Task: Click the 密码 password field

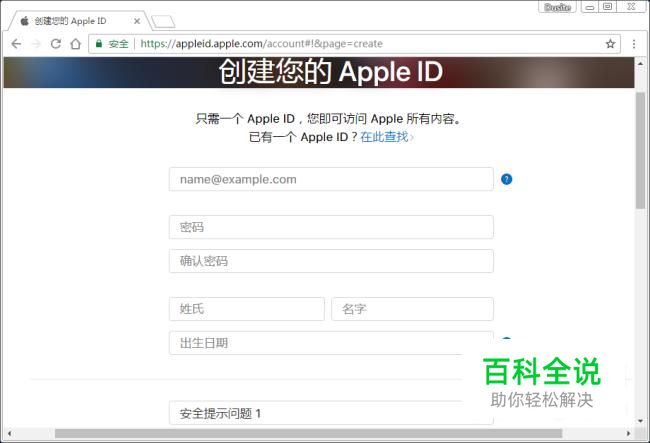Action: coord(331,227)
